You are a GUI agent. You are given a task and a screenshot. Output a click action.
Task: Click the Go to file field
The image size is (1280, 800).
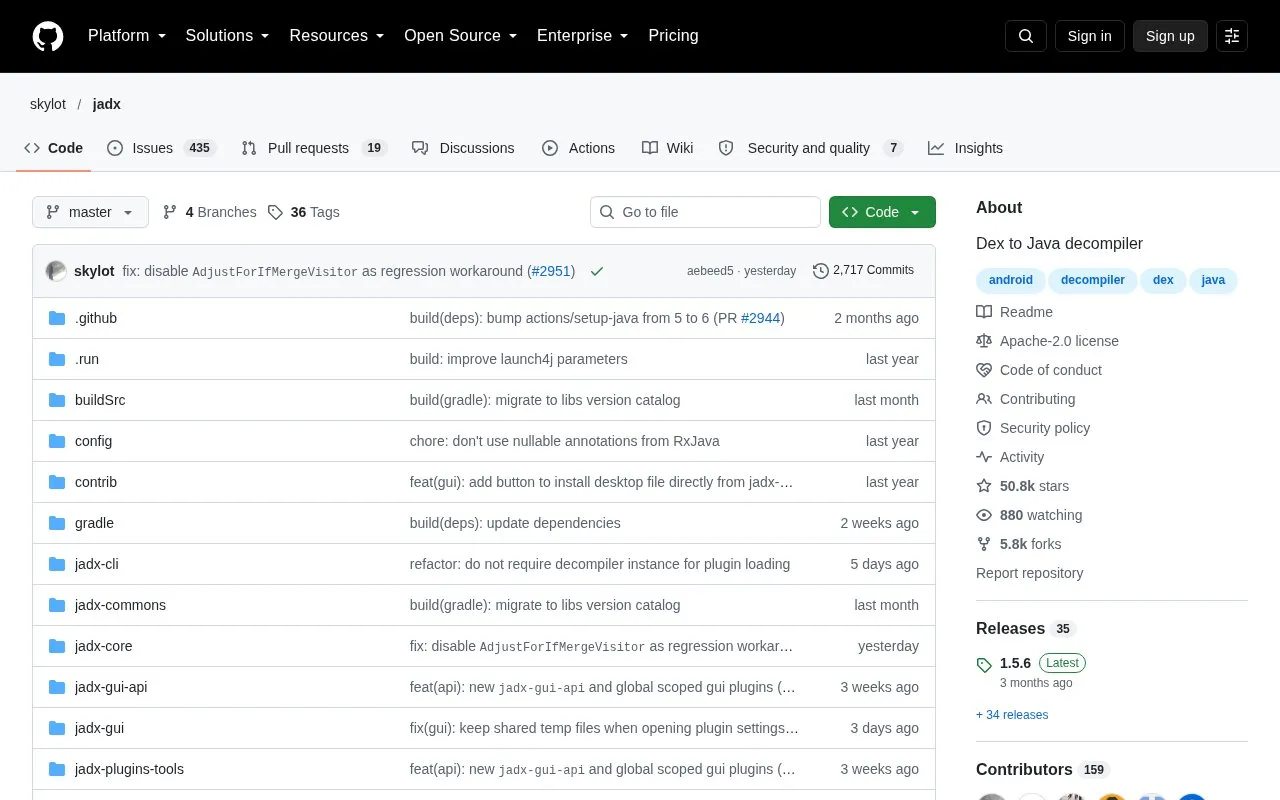click(705, 212)
